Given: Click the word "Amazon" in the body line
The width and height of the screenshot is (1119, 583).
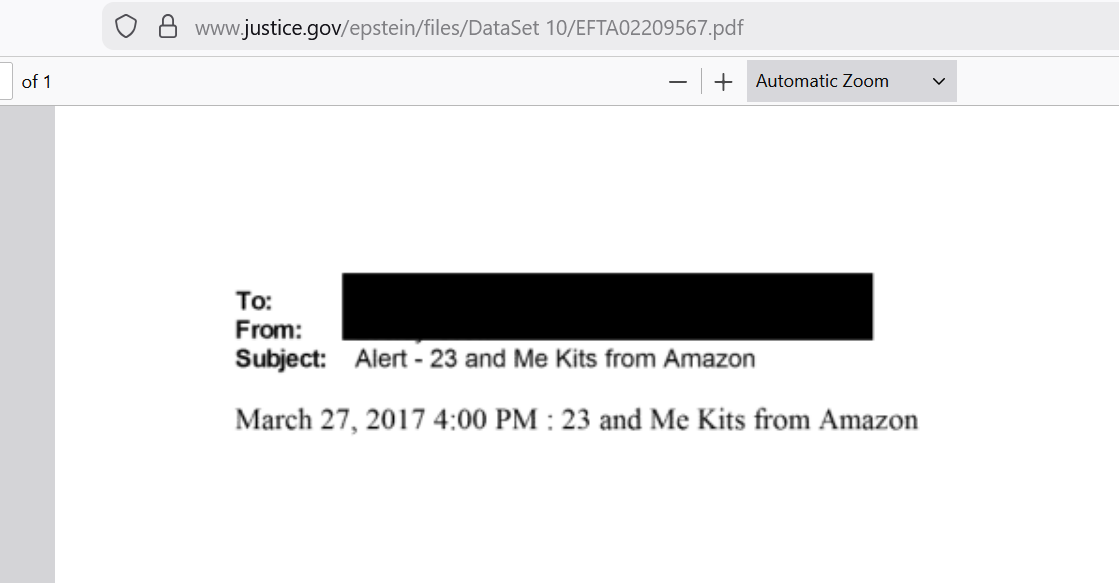Looking at the screenshot, I should [869, 420].
